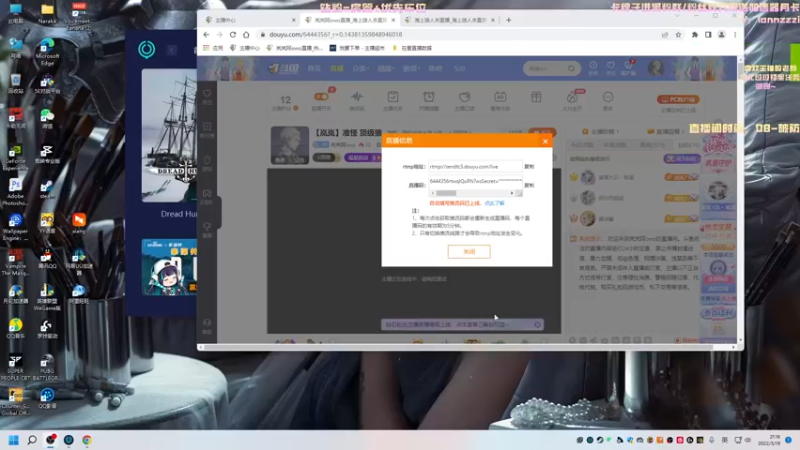Open the categories dropdown in Douyu nav
The height and width of the screenshot is (450, 800).
tap(360, 68)
